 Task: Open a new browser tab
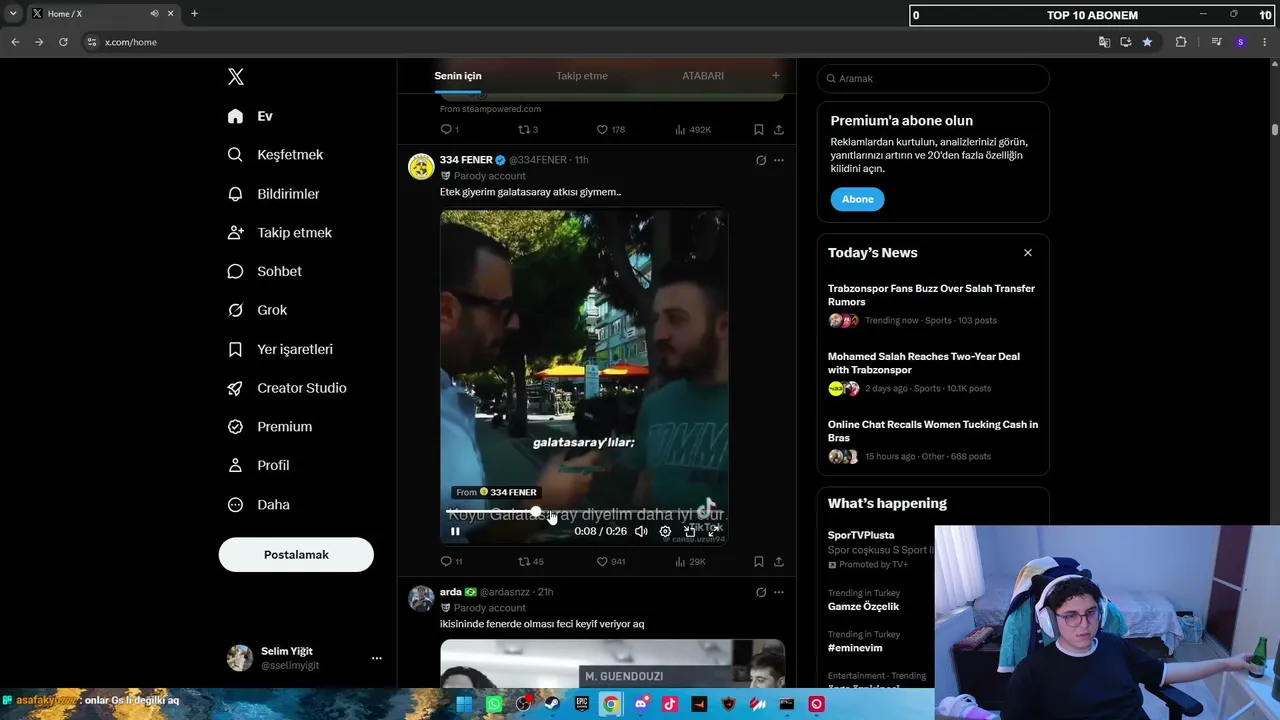click(x=194, y=14)
